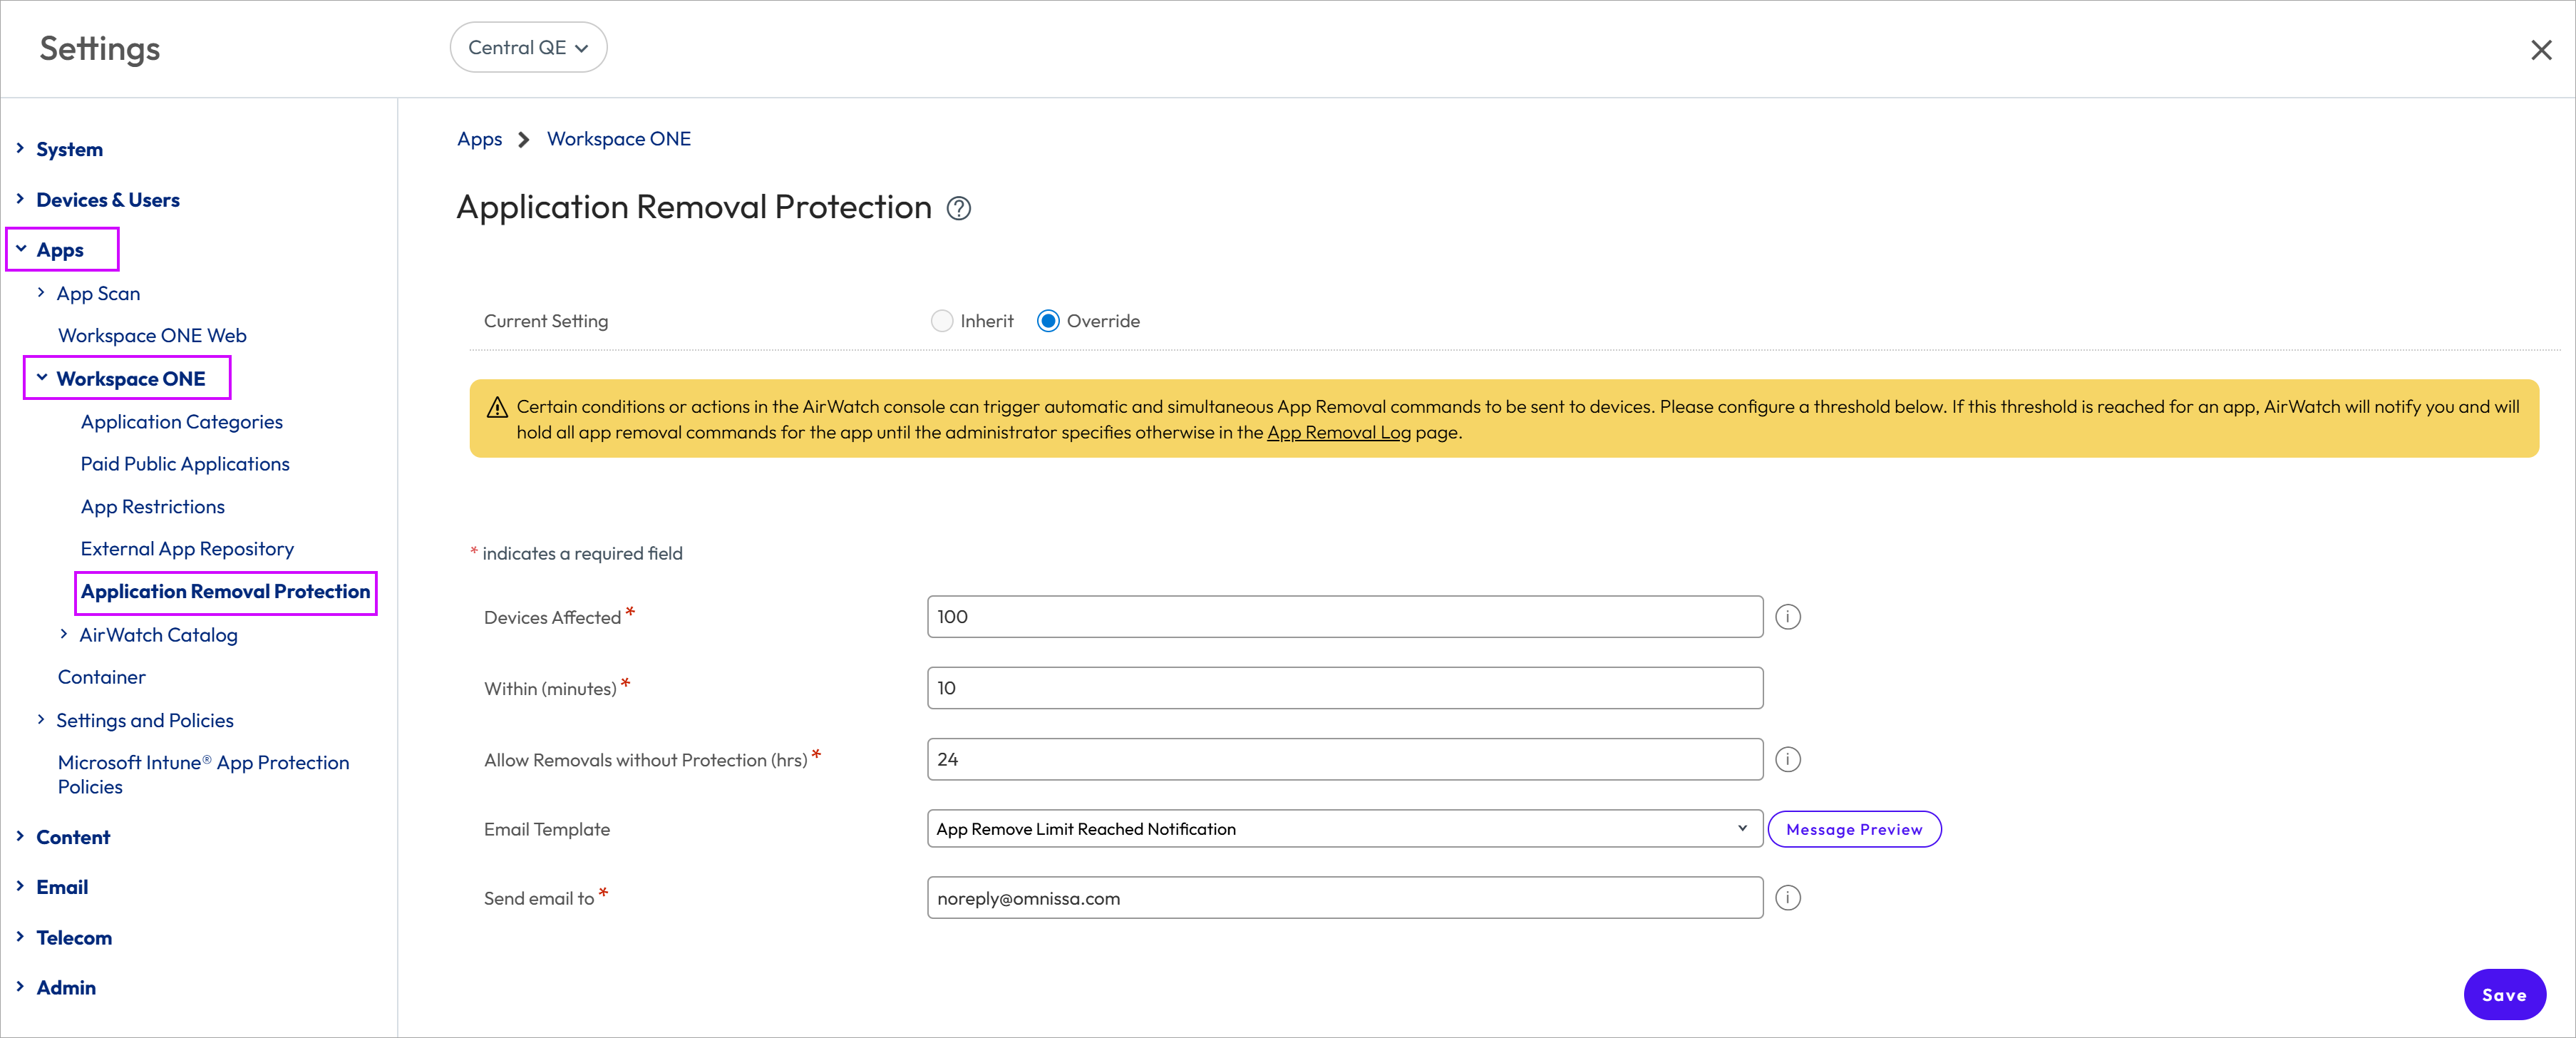Click the Send email to field
Image resolution: width=2576 pixels, height=1038 pixels.
click(x=1344, y=898)
